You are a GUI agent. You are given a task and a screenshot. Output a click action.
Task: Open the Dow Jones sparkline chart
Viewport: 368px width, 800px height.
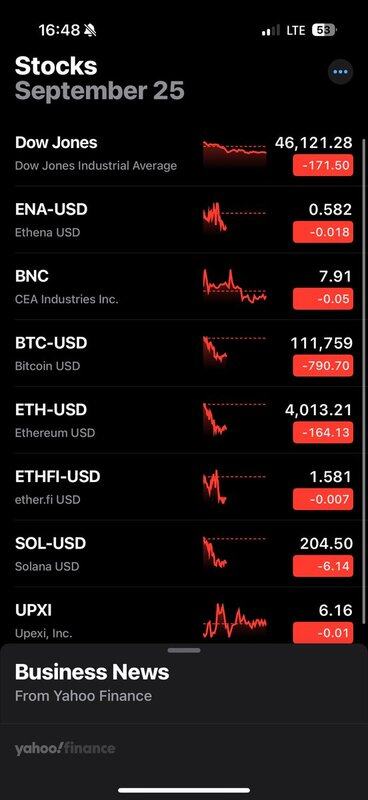point(234,155)
